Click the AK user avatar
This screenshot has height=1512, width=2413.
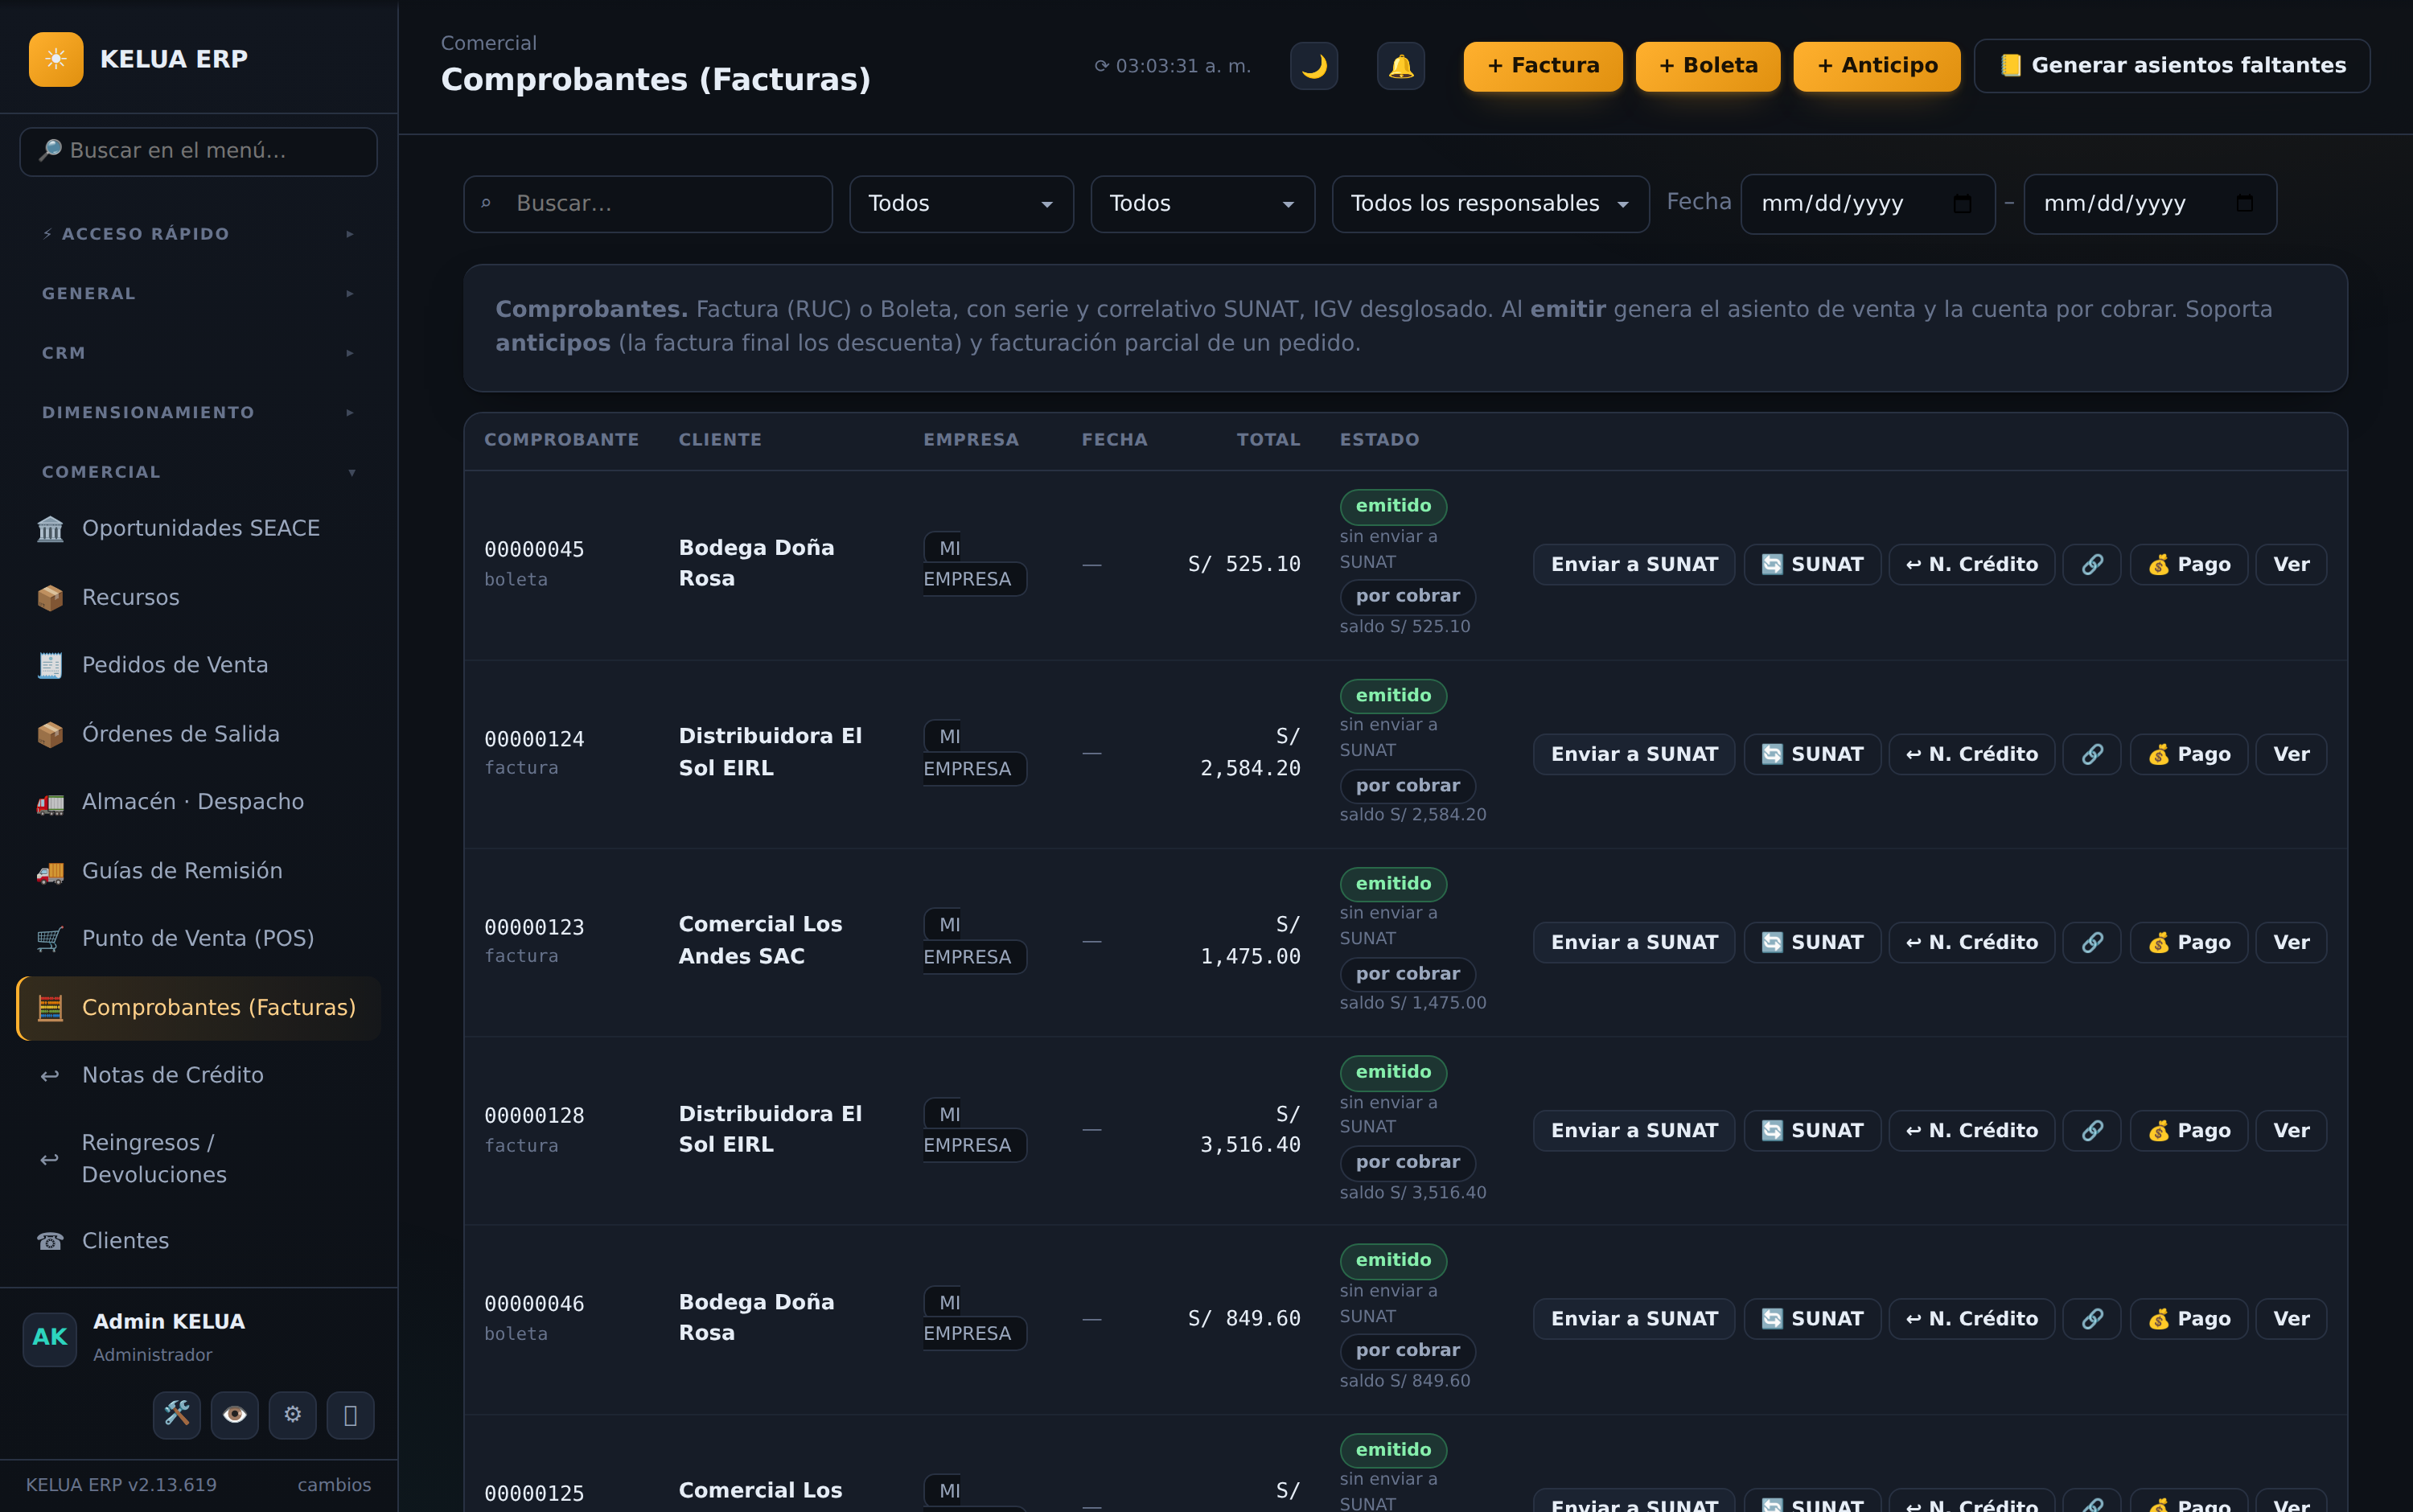[x=50, y=1338]
